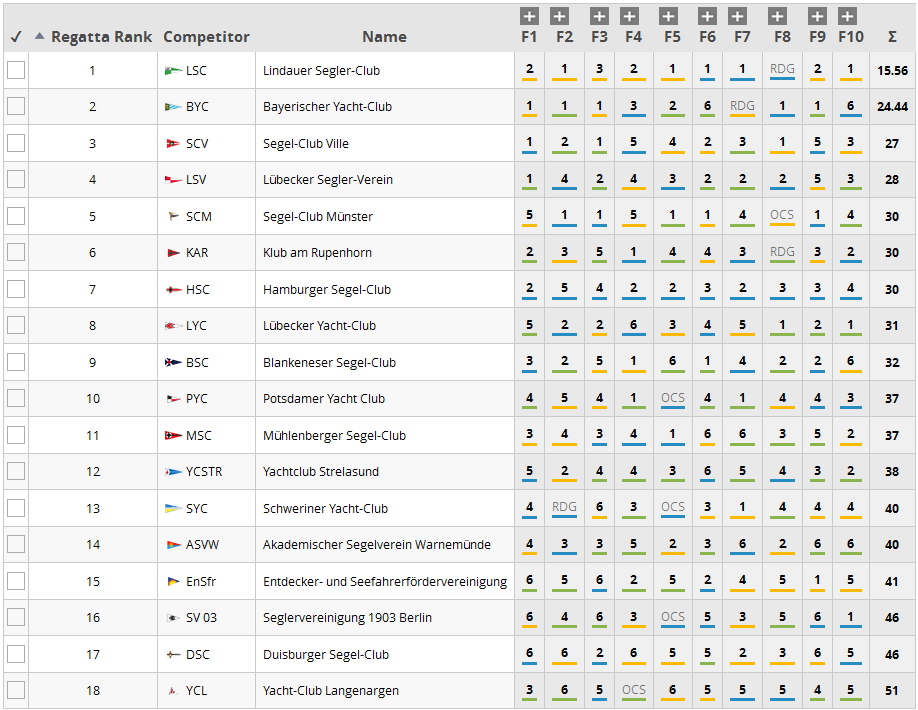Click the MSC club flag icon

[x=173, y=436]
